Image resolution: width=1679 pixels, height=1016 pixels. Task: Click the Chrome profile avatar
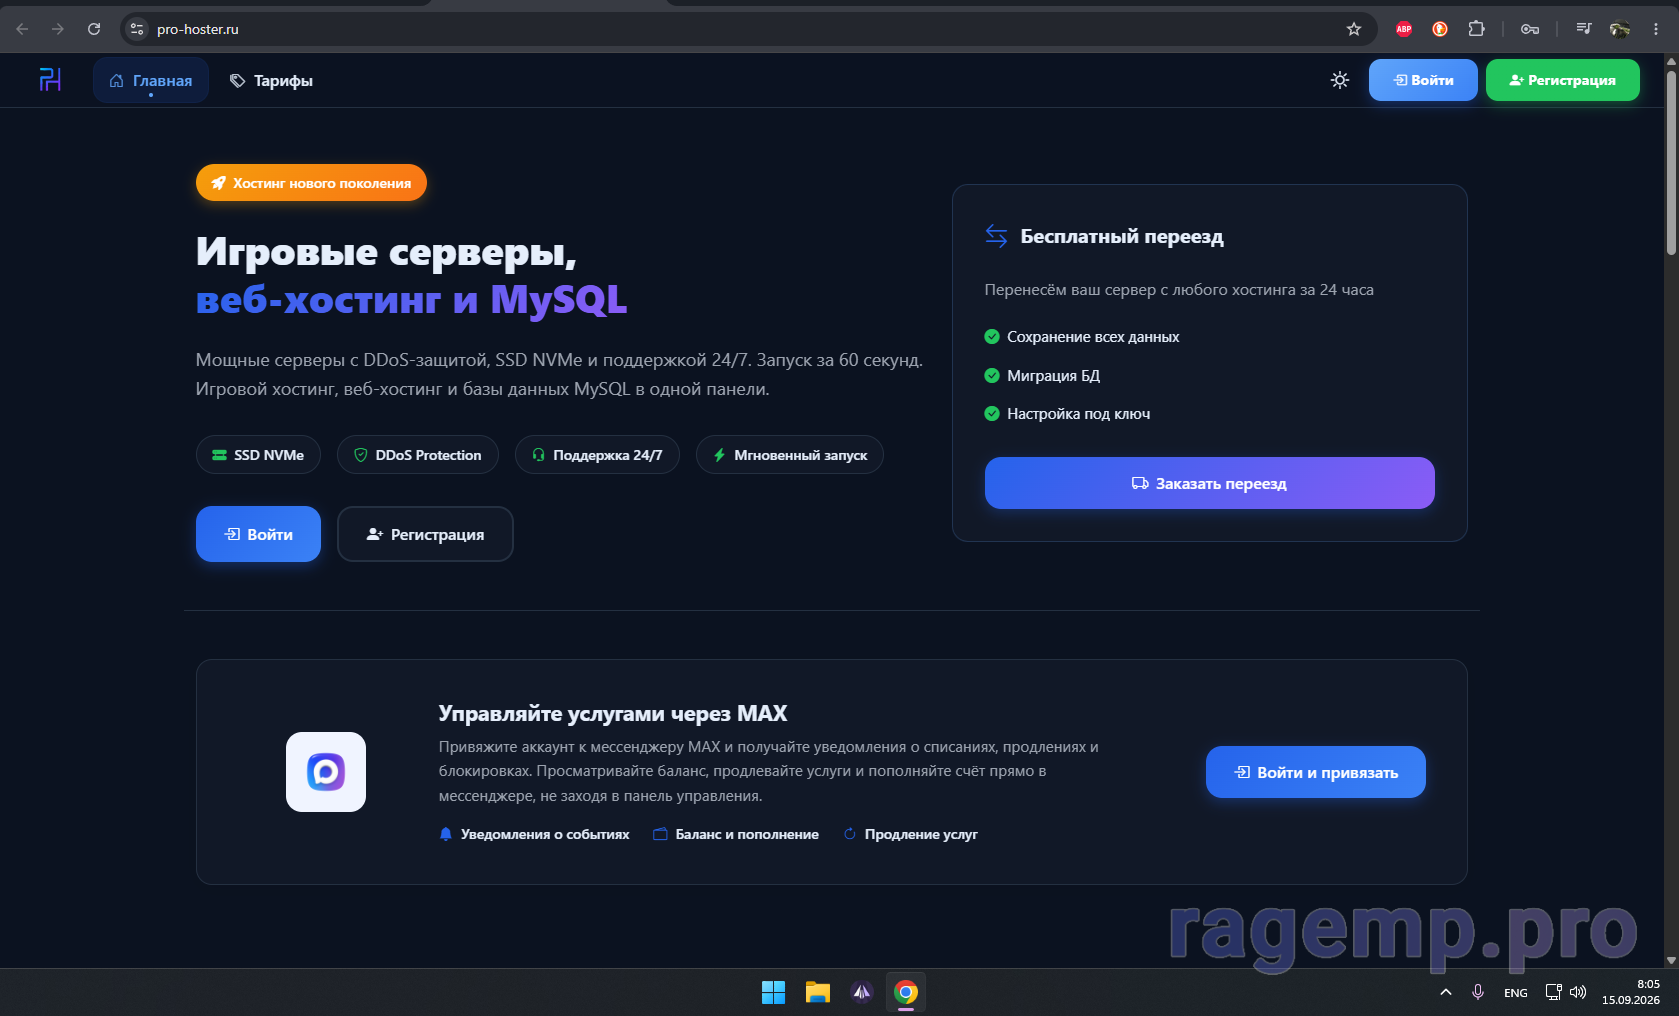(1620, 29)
